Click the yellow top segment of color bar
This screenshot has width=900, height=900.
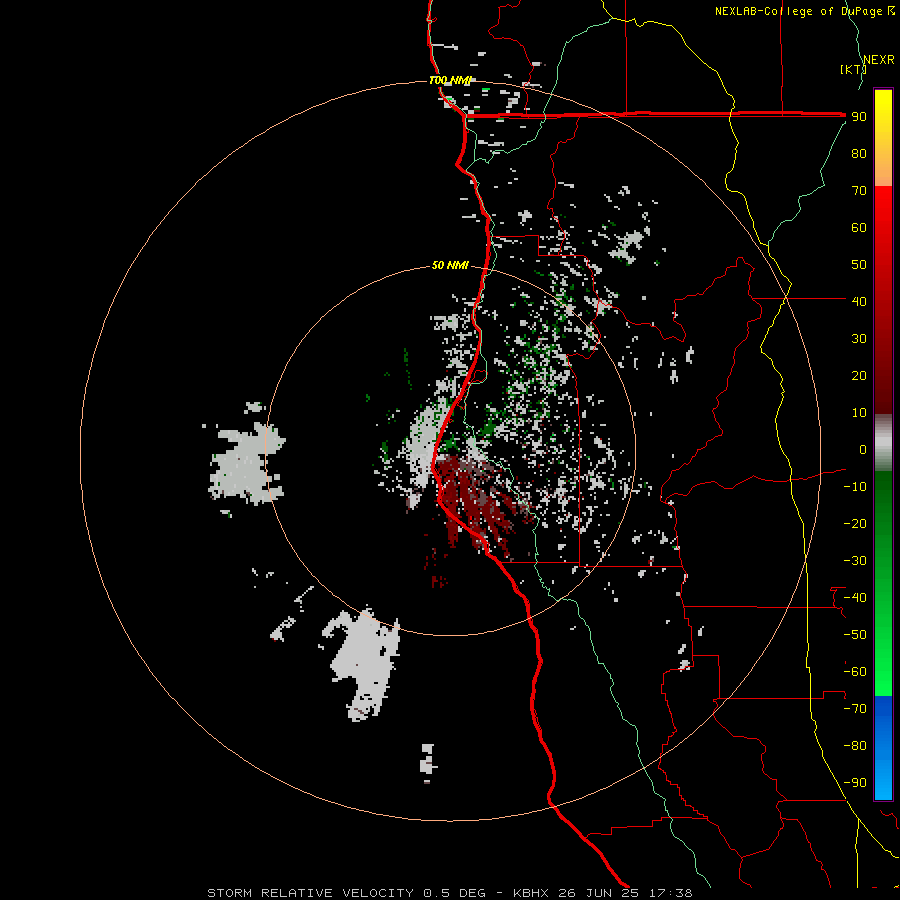[883, 138]
